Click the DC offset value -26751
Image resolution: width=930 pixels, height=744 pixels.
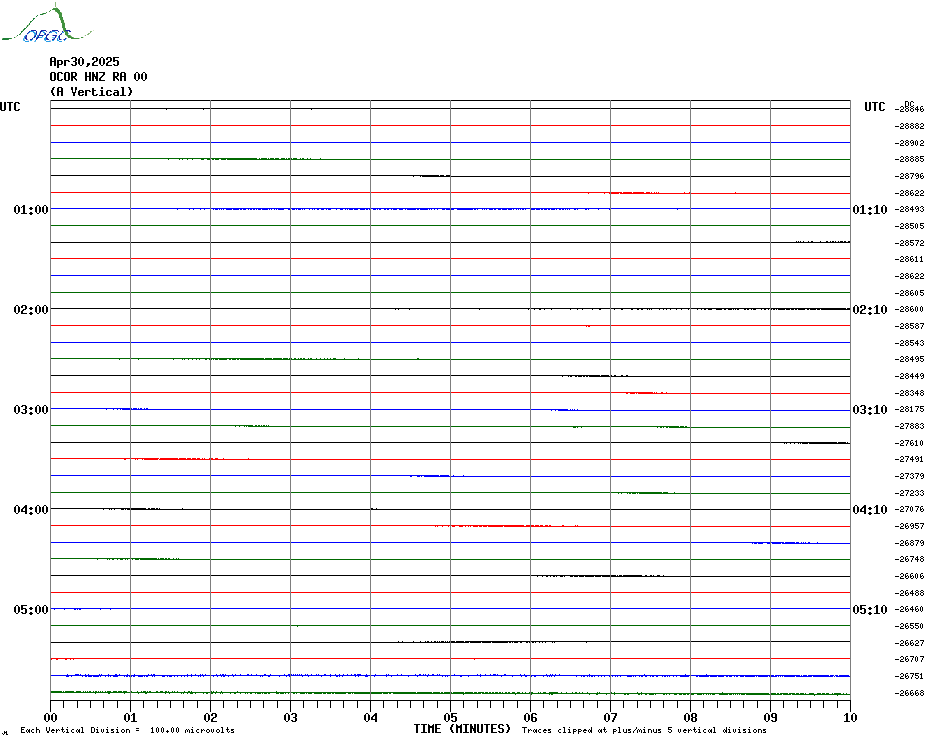pyautogui.click(x=909, y=676)
